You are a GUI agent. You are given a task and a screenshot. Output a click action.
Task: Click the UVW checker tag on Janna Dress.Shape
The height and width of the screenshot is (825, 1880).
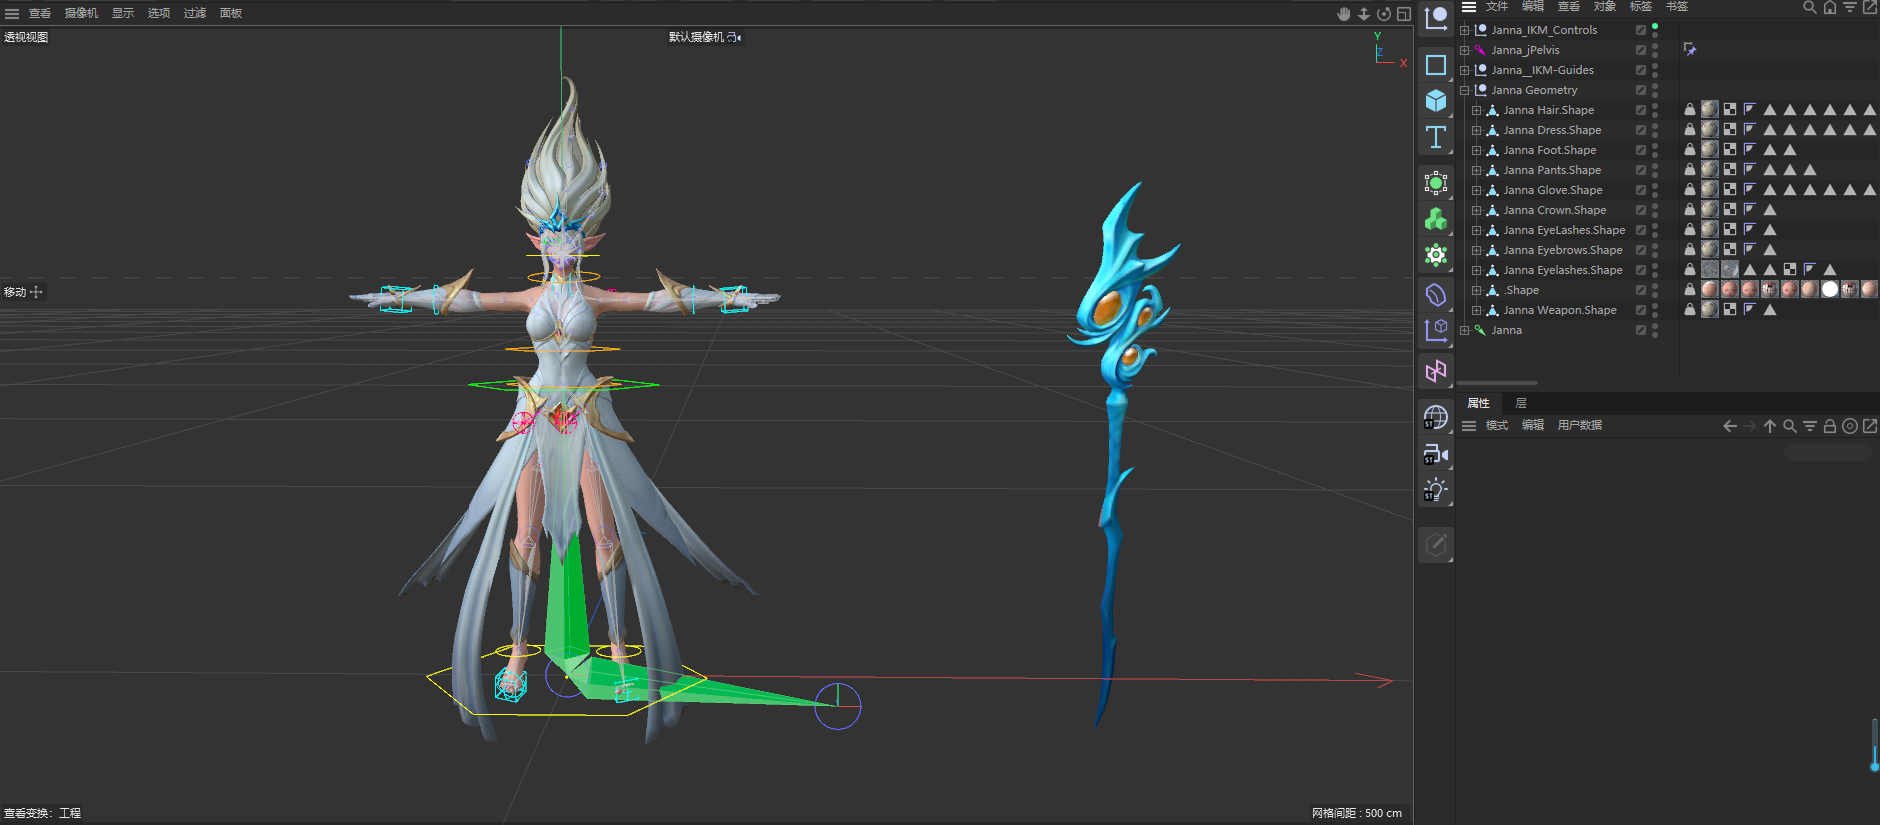1730,130
